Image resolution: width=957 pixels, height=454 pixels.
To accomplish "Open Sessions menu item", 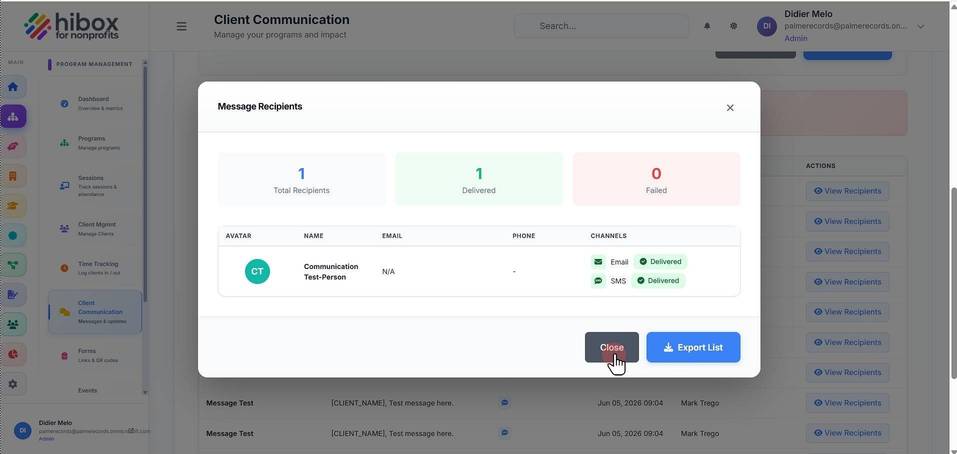I will click(95, 186).
